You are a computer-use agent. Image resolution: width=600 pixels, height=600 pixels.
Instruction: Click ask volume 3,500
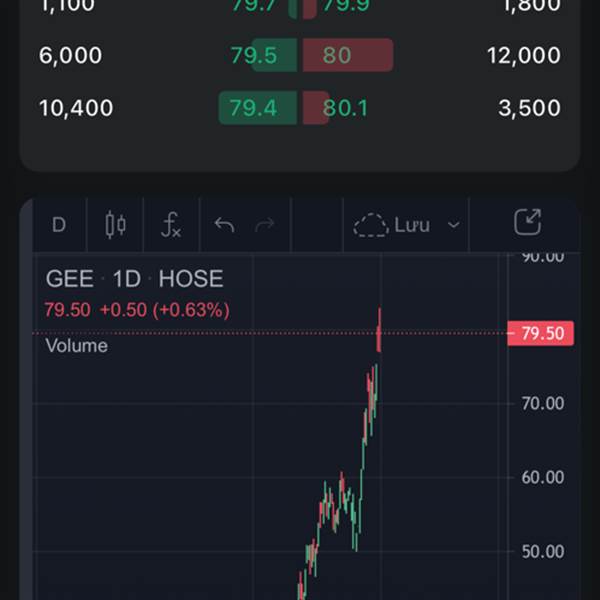click(530, 108)
